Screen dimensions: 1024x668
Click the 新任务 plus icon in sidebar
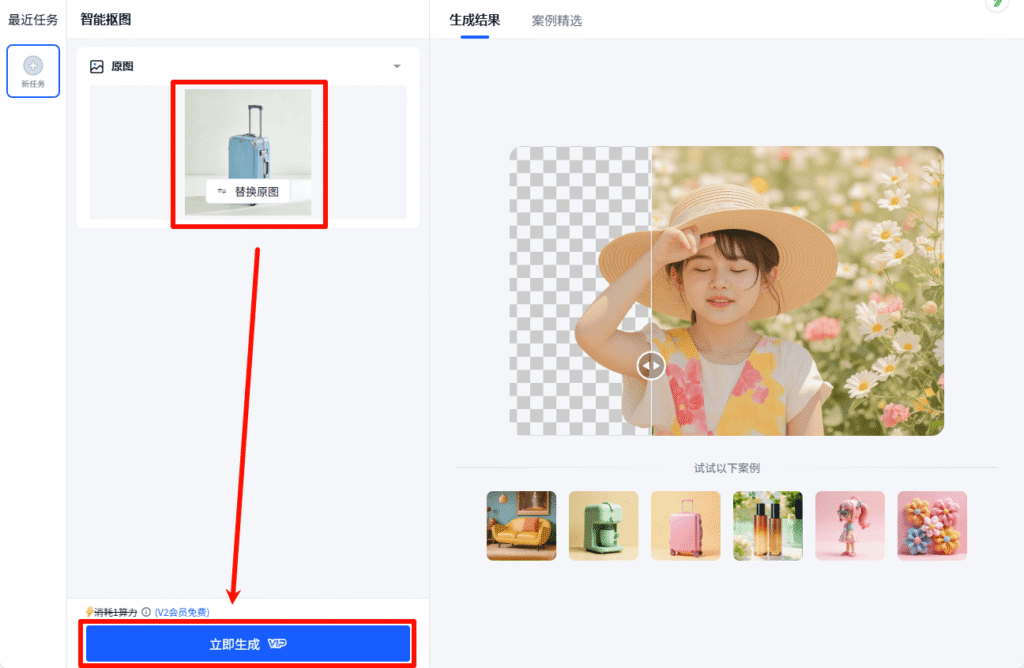pos(33,66)
